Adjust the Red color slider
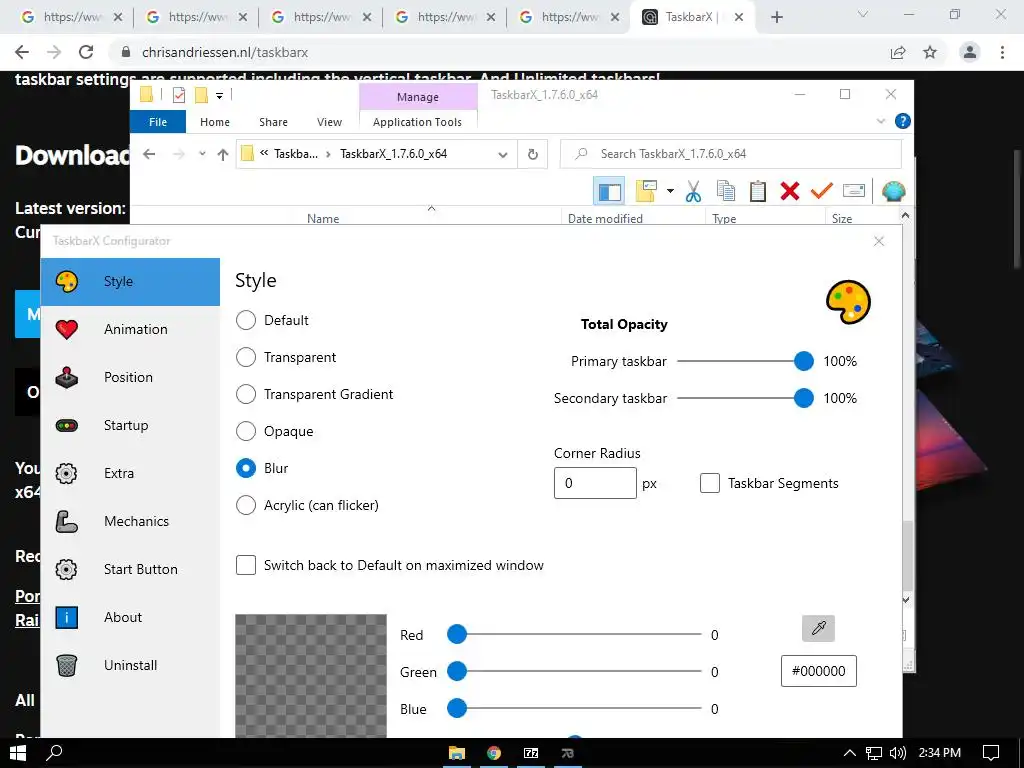 (574, 634)
